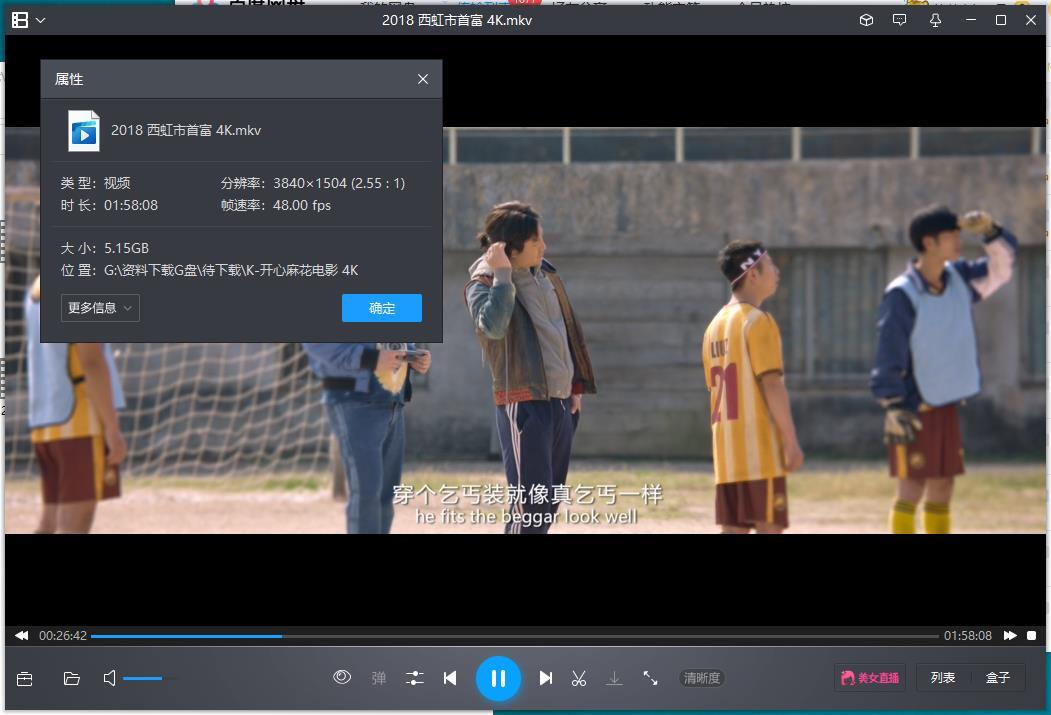Viewport: 1051px width, 715px height.
Task: Pause the video with the blue button
Action: click(498, 678)
